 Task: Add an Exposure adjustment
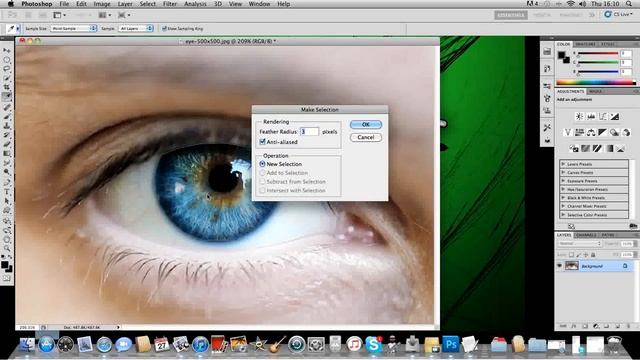click(x=615, y=116)
